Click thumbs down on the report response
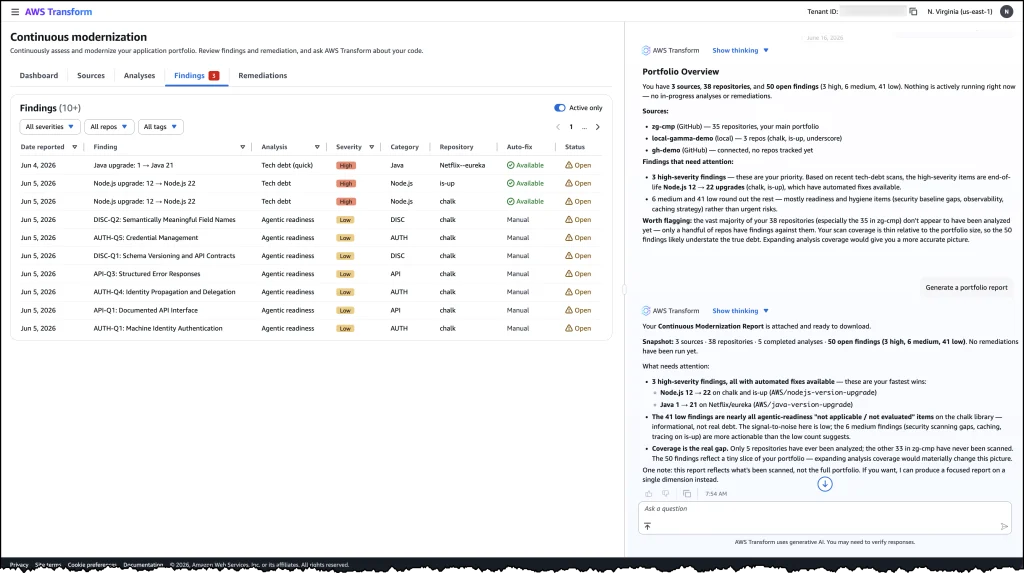The width and height of the screenshot is (1024, 573). 665,494
